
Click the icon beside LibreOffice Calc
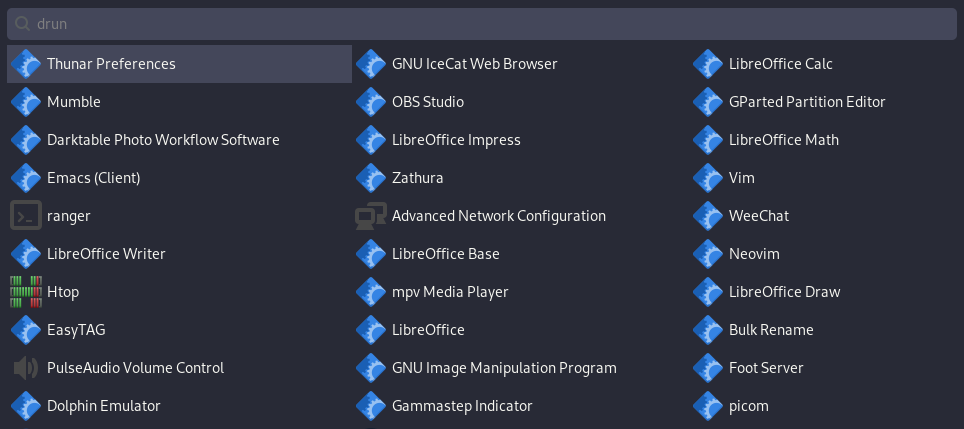click(x=708, y=64)
